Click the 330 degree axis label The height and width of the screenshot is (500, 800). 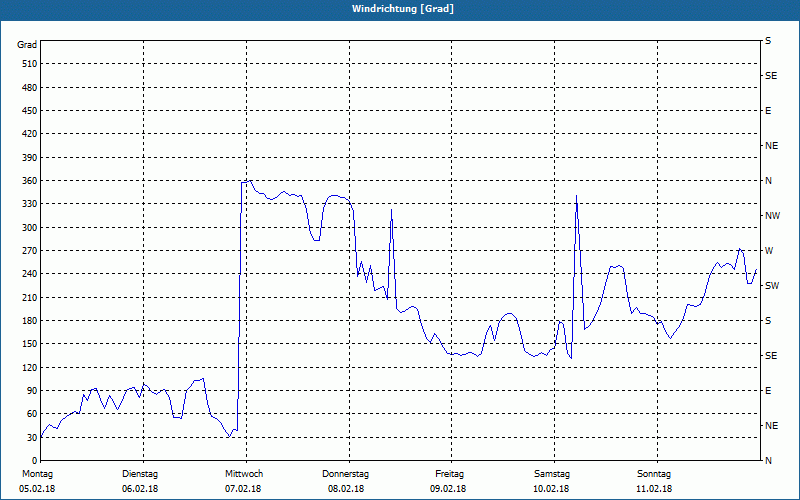coord(30,204)
